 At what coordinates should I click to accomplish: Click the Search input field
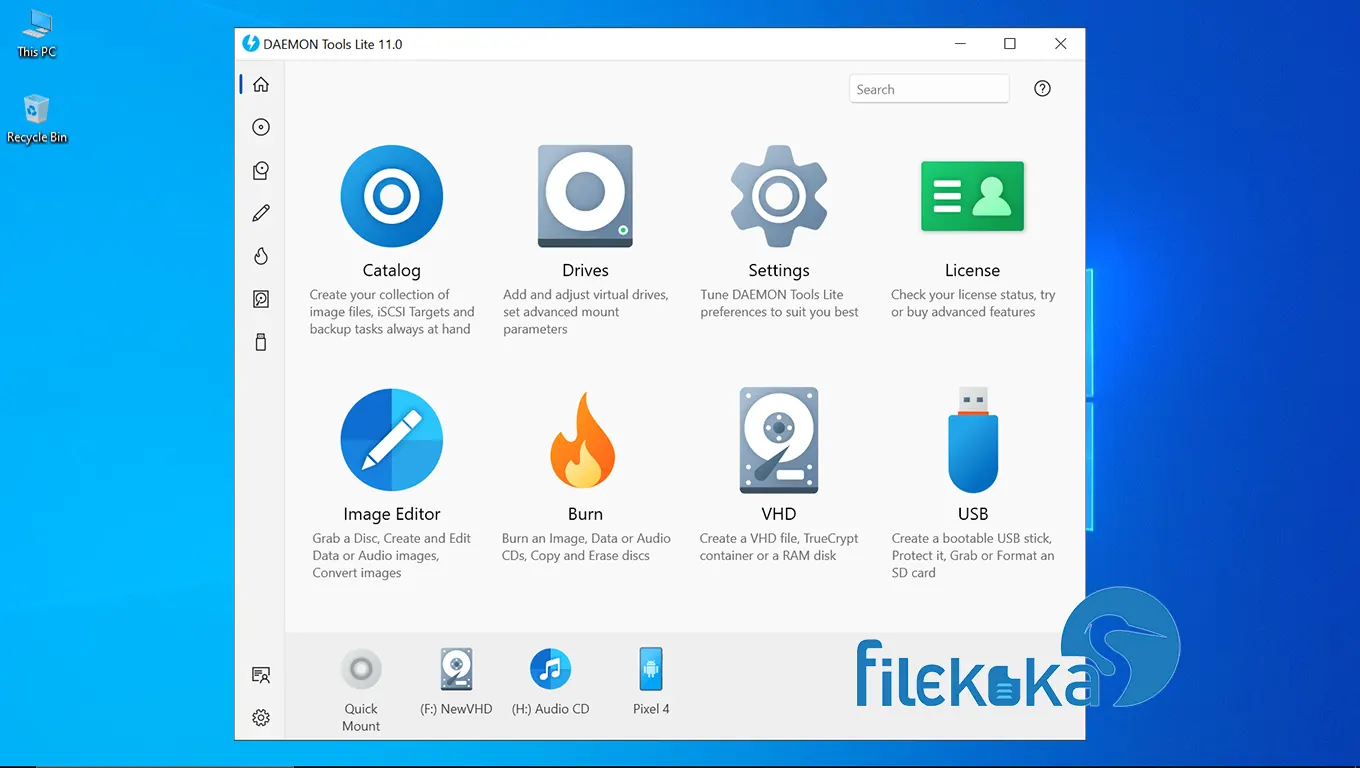pyautogui.click(x=929, y=89)
